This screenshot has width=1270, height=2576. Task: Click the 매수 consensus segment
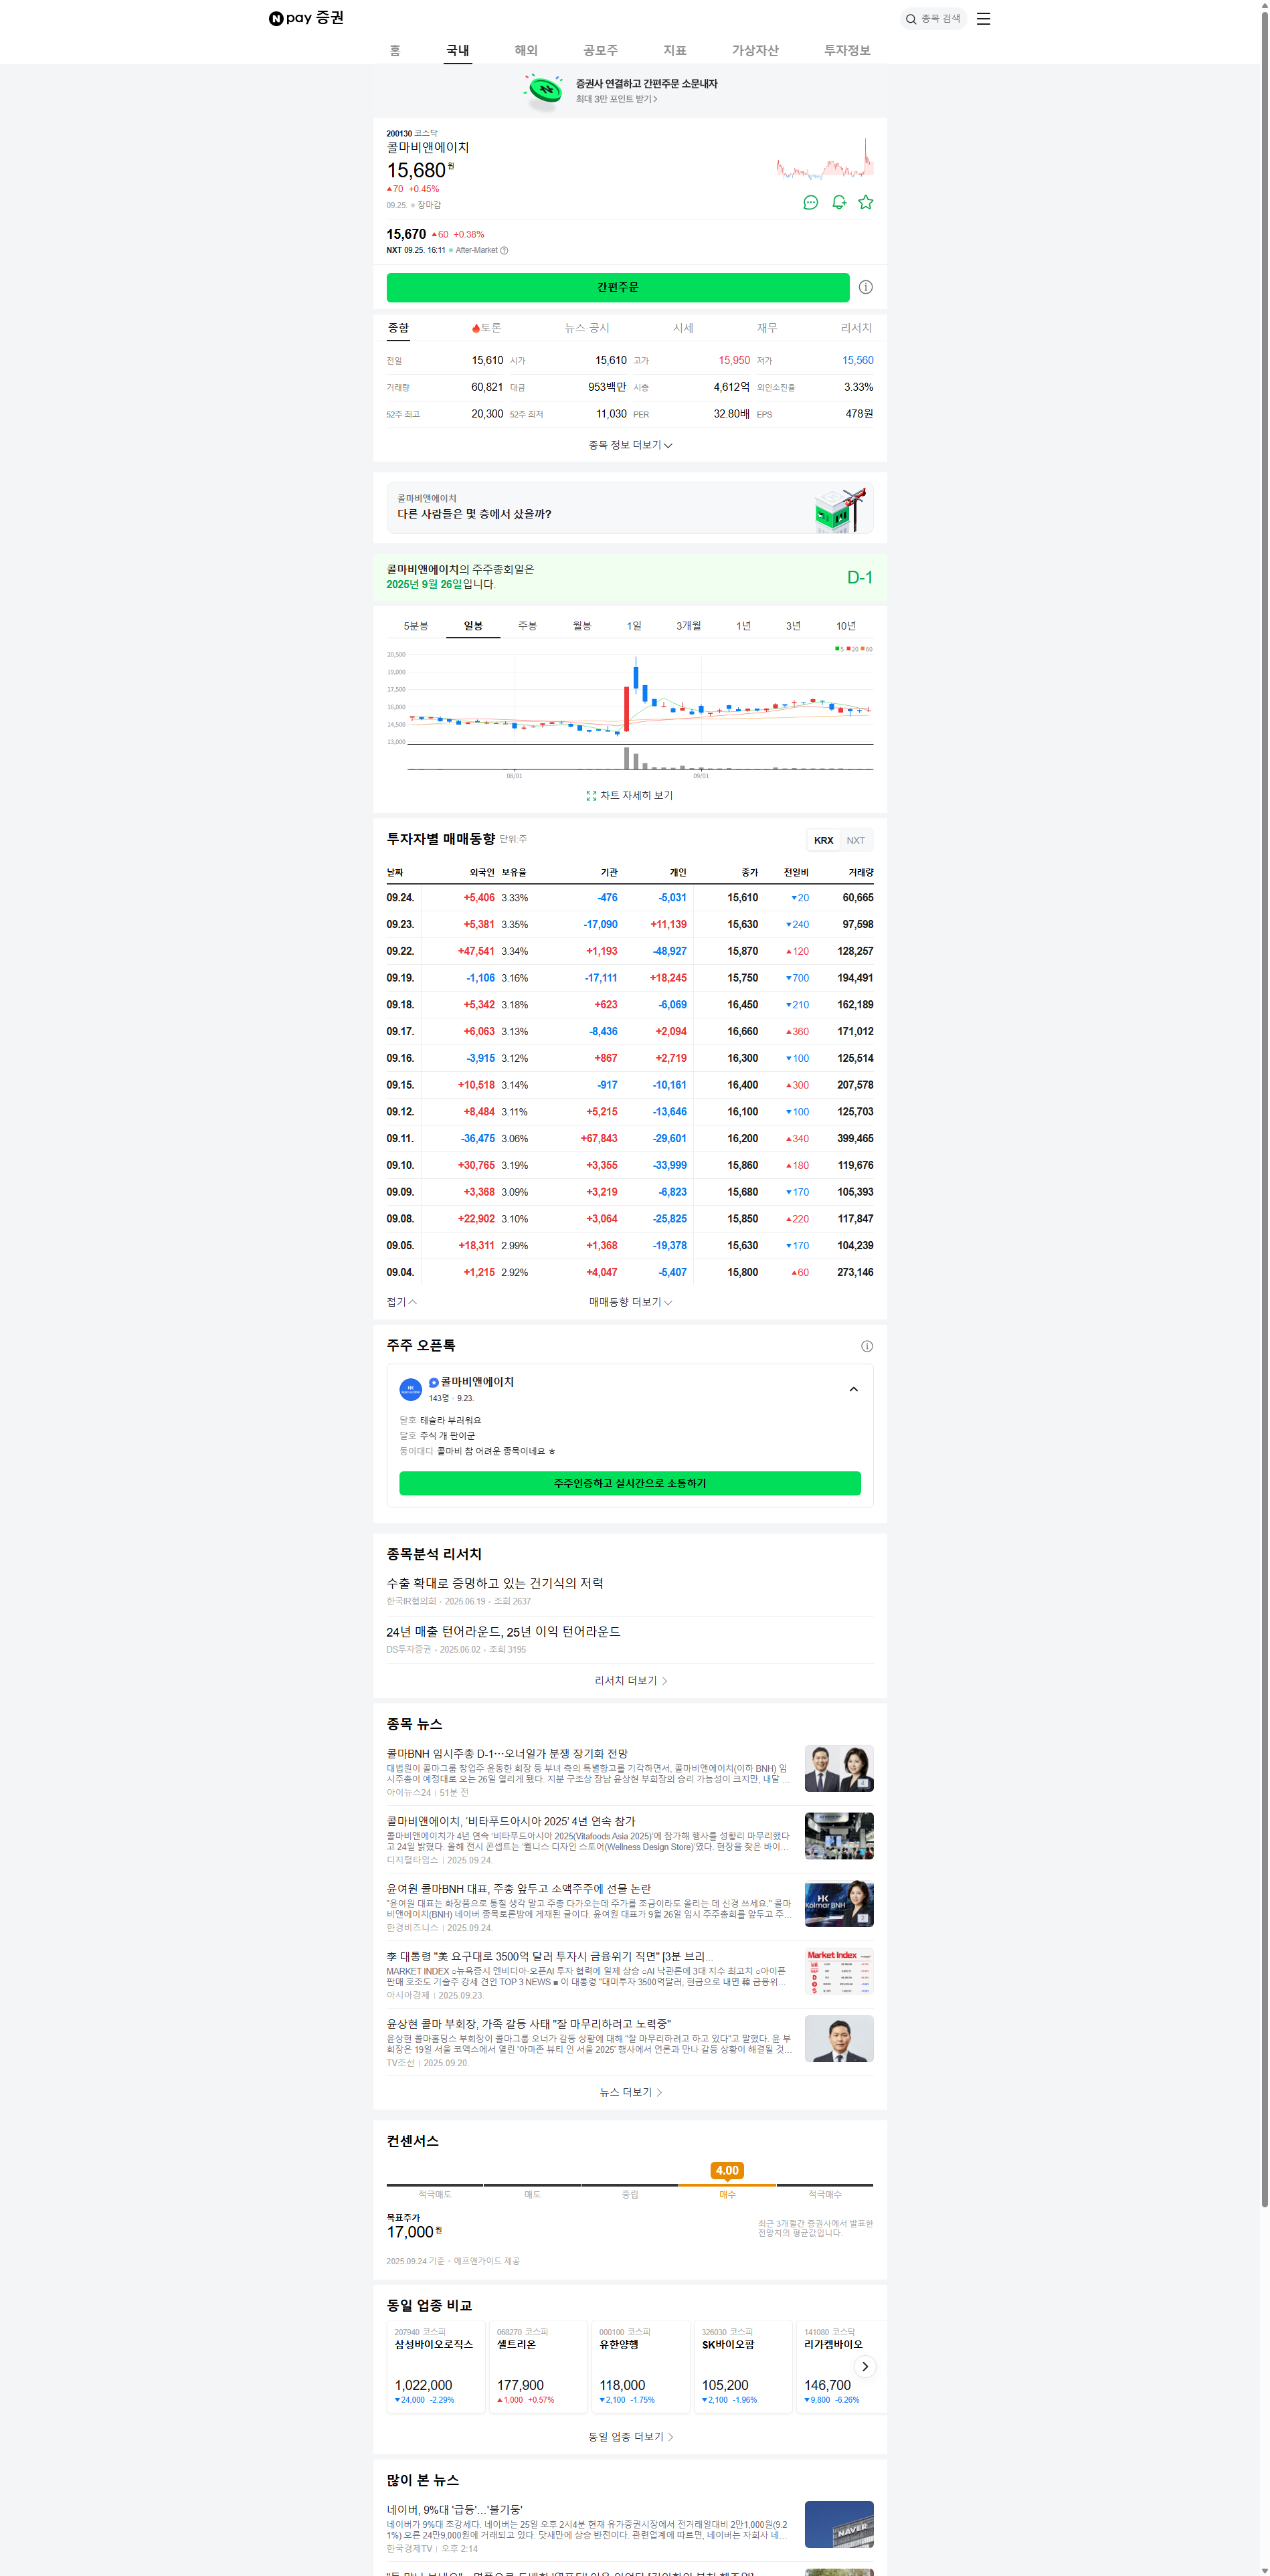[727, 2194]
